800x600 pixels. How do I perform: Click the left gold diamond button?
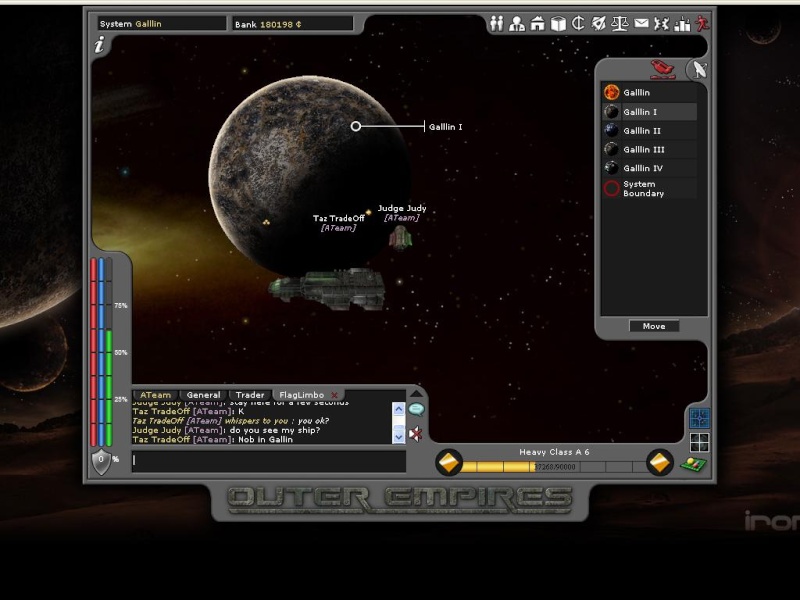tap(449, 463)
